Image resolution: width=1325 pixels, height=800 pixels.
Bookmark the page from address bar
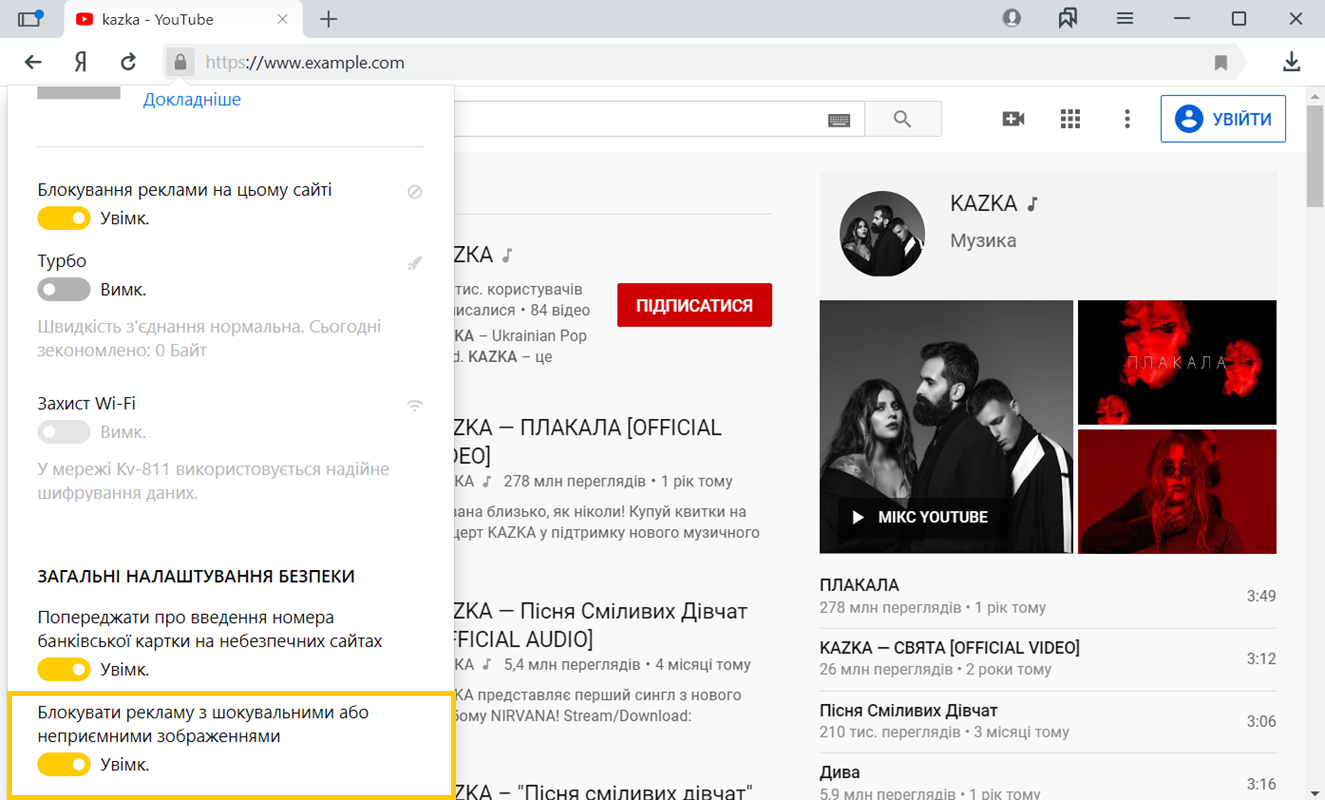[x=1221, y=63]
